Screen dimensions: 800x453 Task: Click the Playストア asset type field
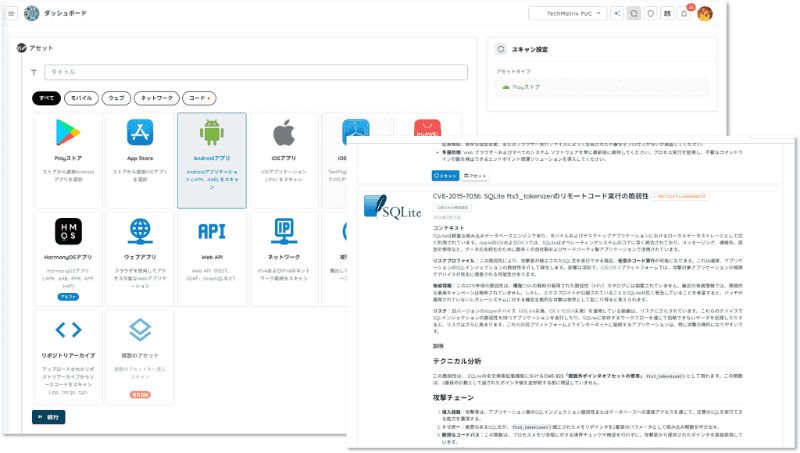click(x=602, y=87)
